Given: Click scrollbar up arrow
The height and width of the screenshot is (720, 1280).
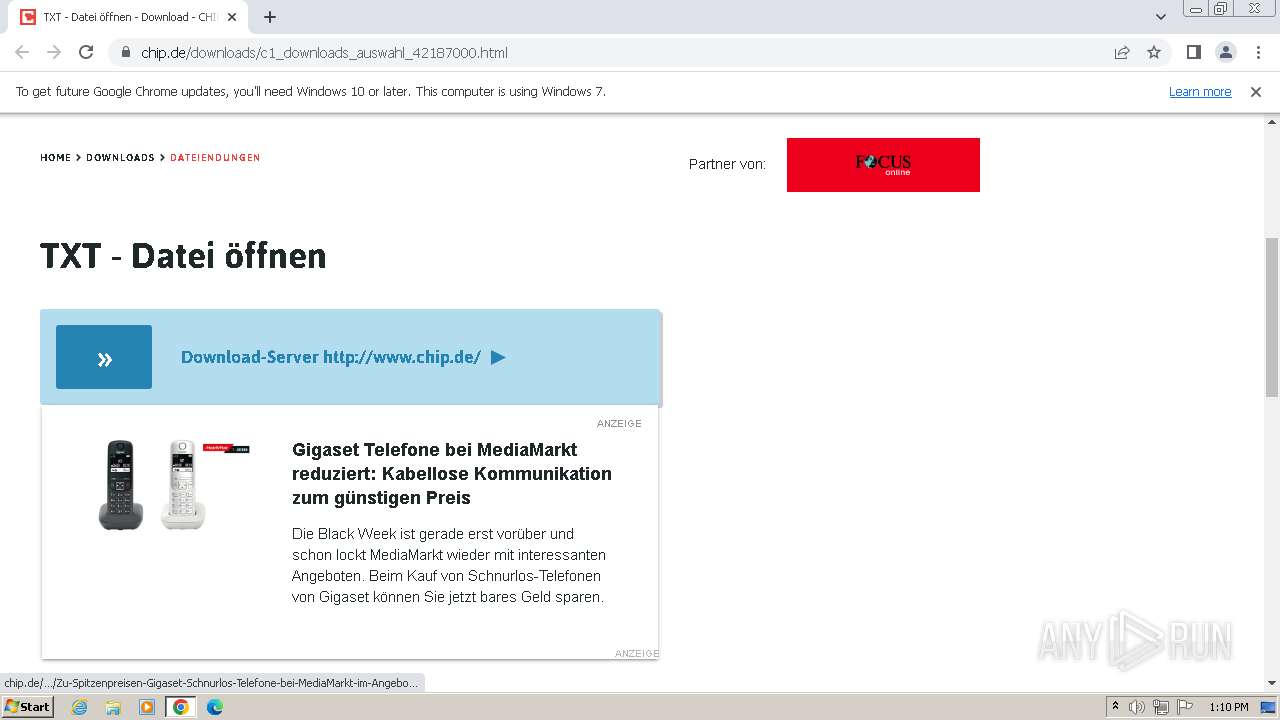Looking at the screenshot, I should click(x=1272, y=122).
